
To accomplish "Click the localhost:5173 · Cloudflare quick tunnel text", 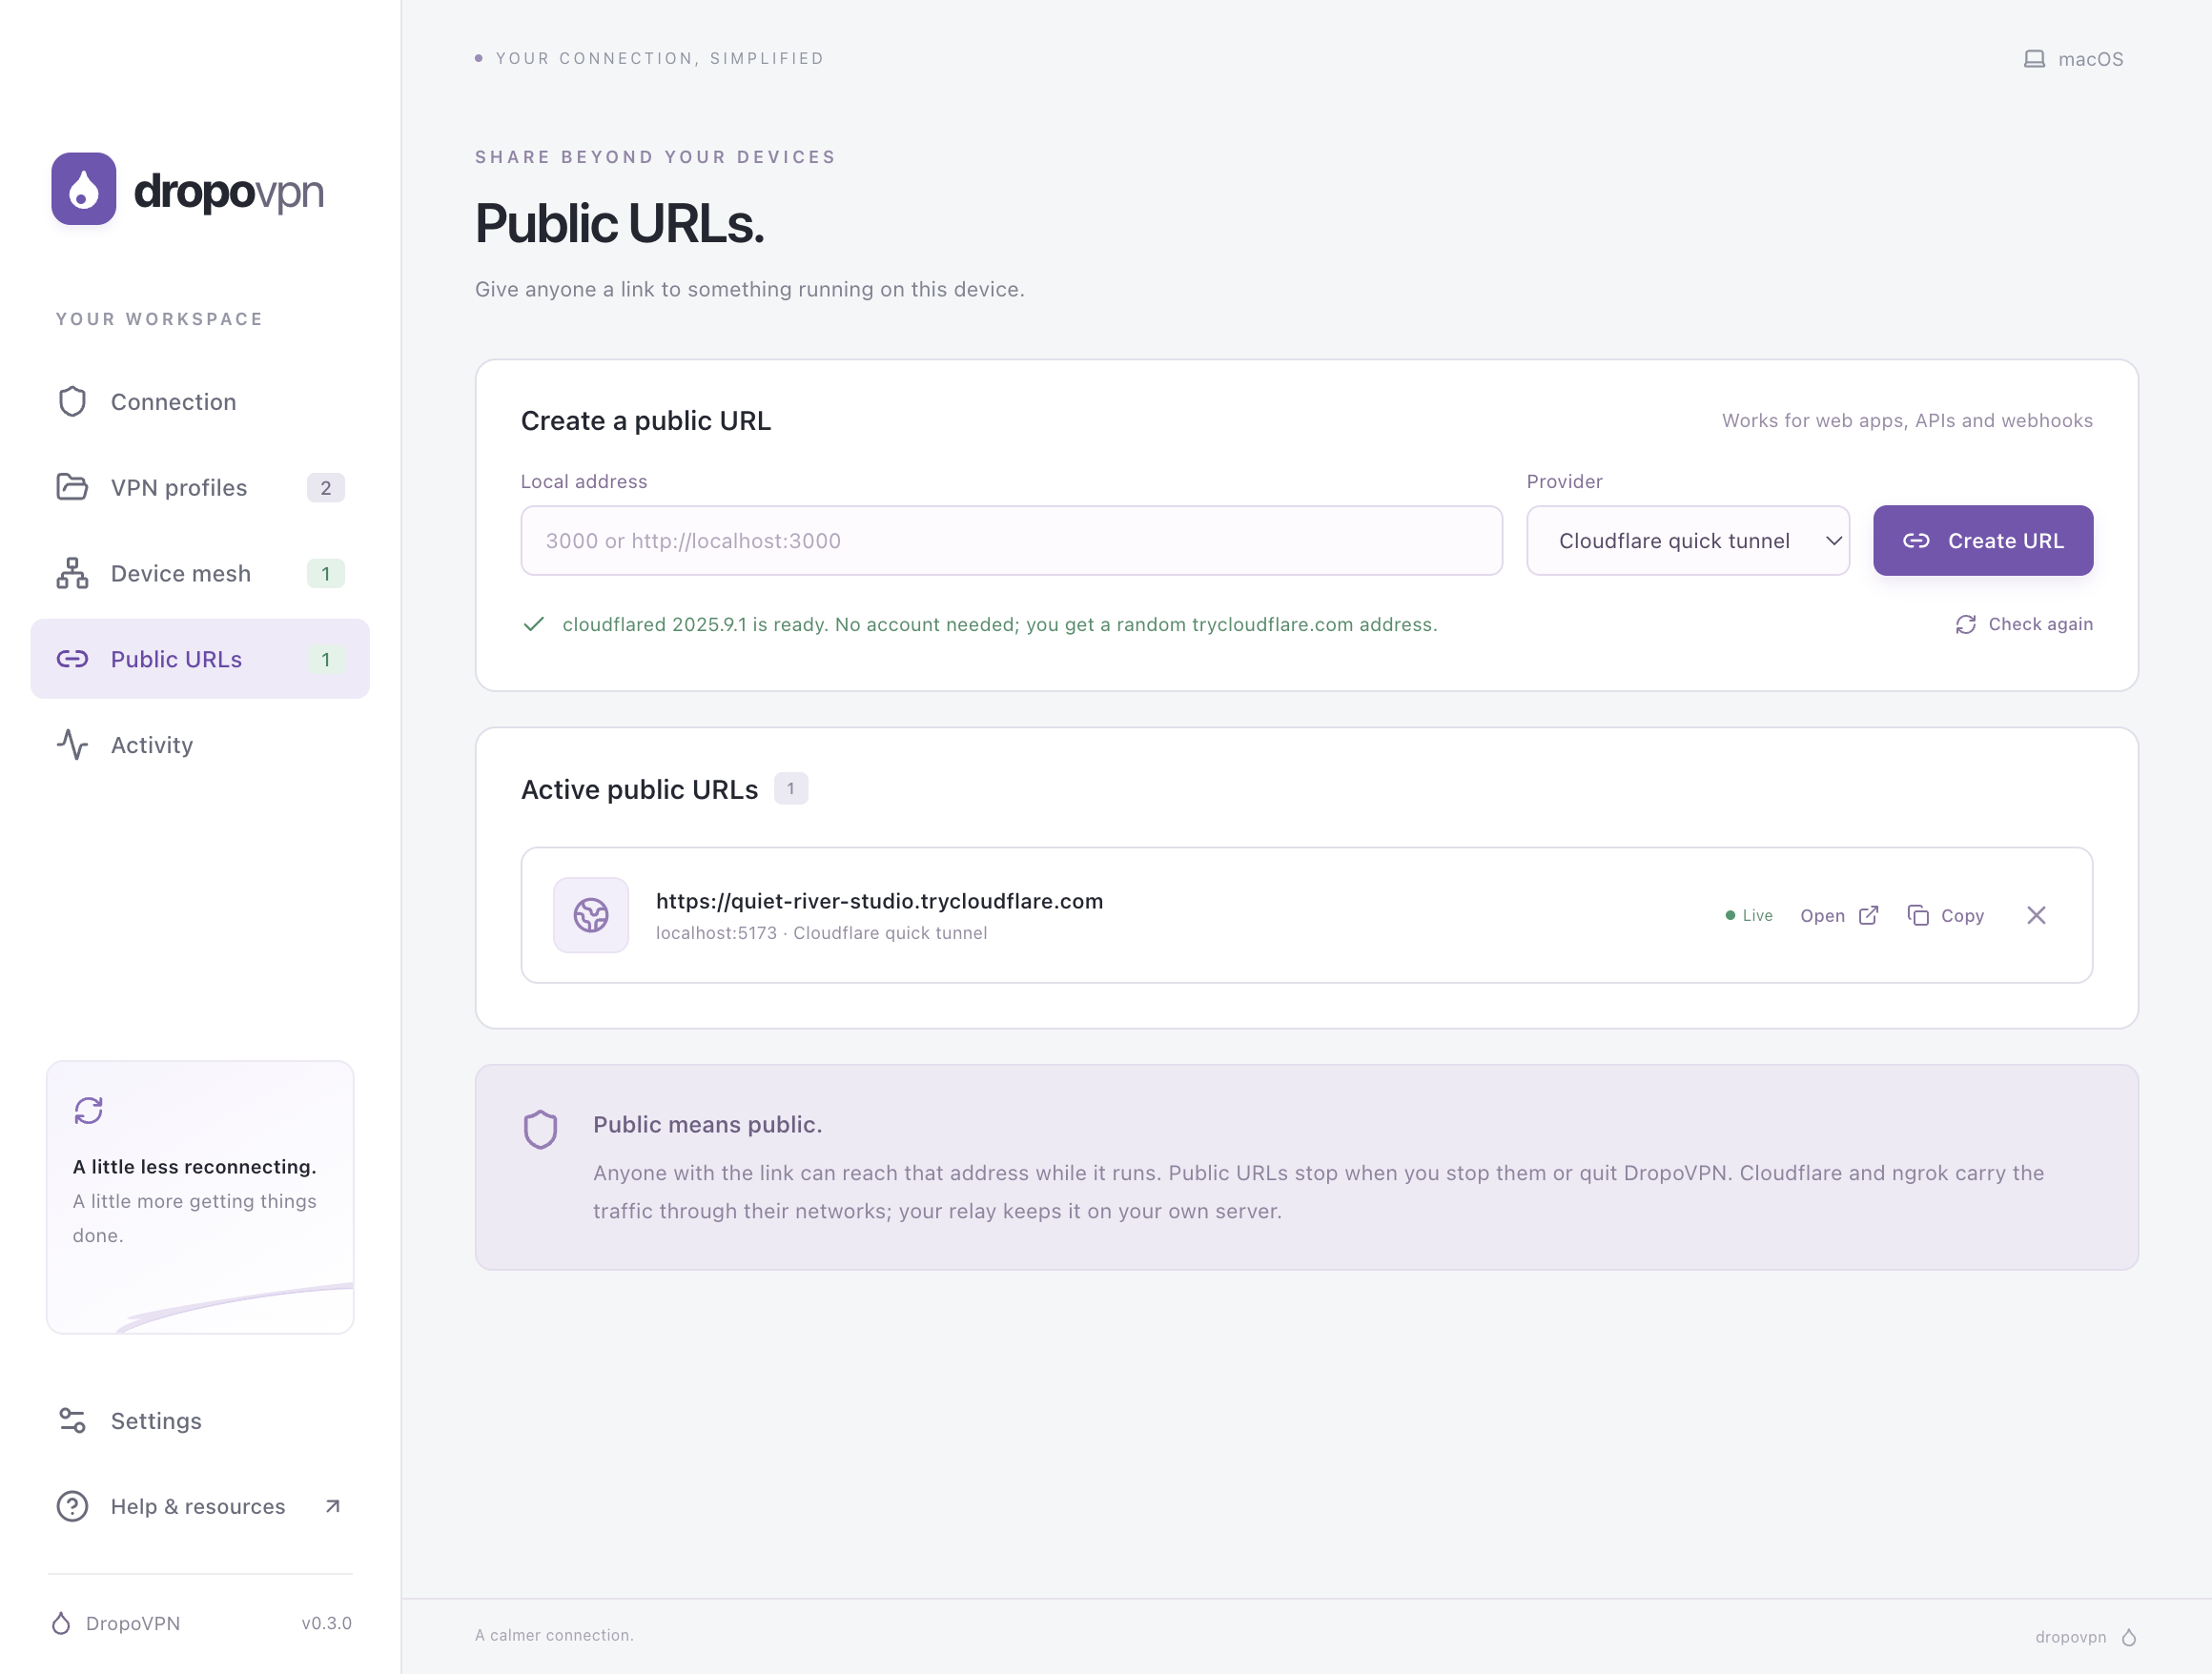I will pyautogui.click(x=821, y=932).
